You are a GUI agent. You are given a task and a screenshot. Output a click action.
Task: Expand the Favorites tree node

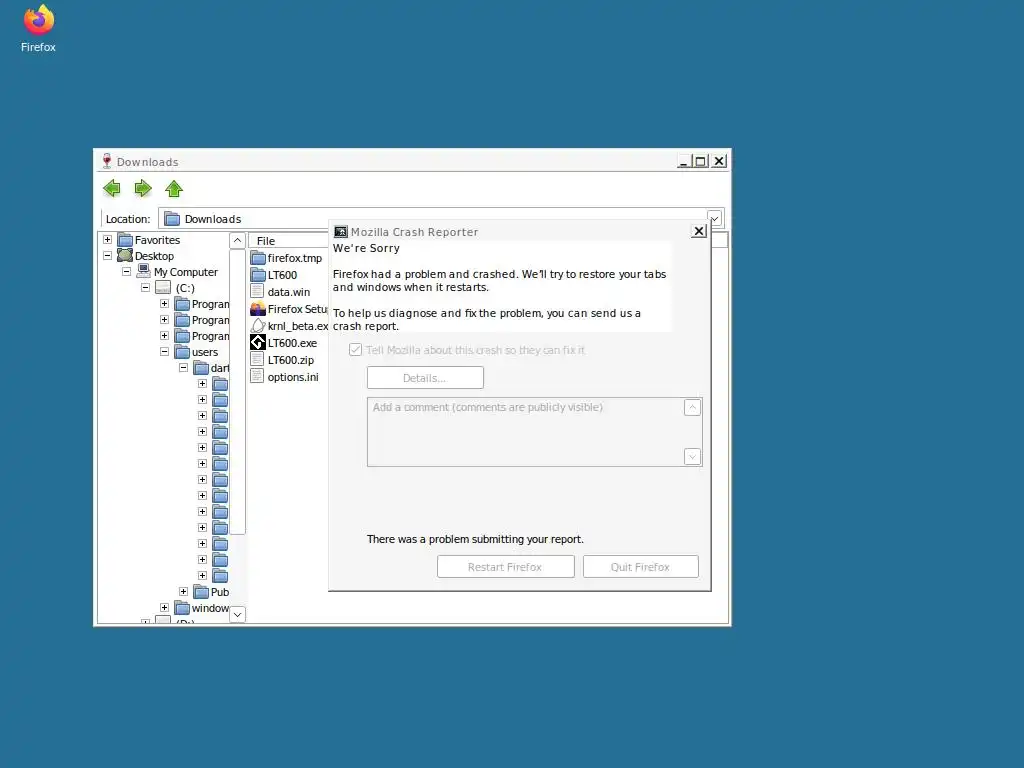pos(108,240)
